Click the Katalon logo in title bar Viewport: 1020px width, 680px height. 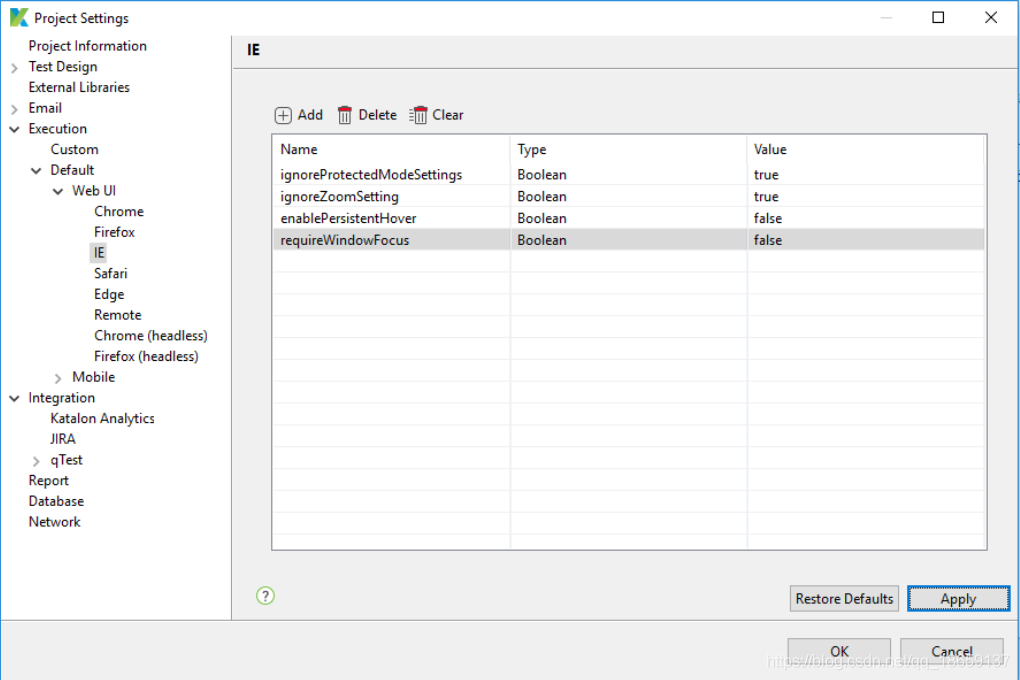coord(19,18)
